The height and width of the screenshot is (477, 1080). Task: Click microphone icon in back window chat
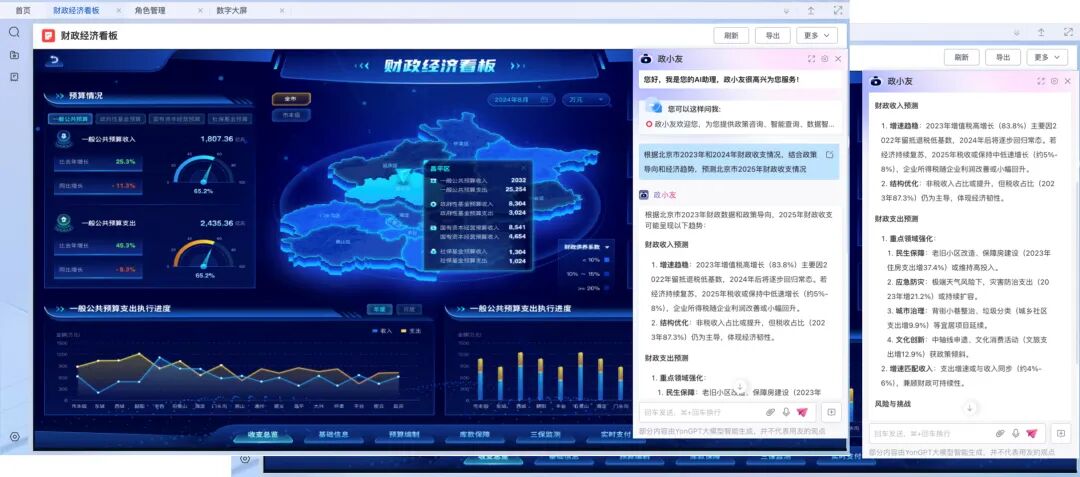[1015, 434]
